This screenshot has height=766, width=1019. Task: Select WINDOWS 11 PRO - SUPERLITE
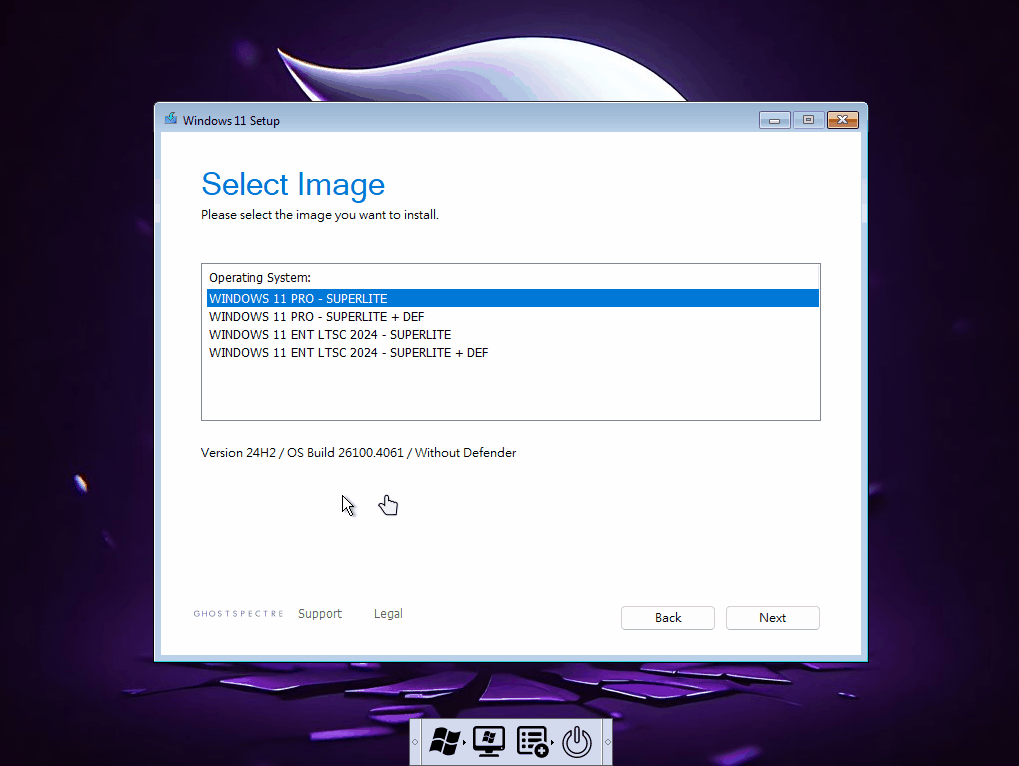[x=512, y=298]
